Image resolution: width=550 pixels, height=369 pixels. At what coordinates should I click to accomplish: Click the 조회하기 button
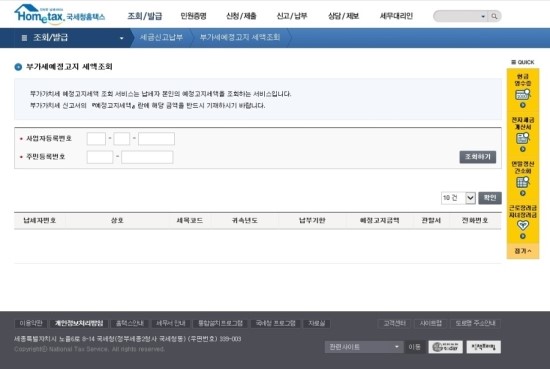pos(478,157)
